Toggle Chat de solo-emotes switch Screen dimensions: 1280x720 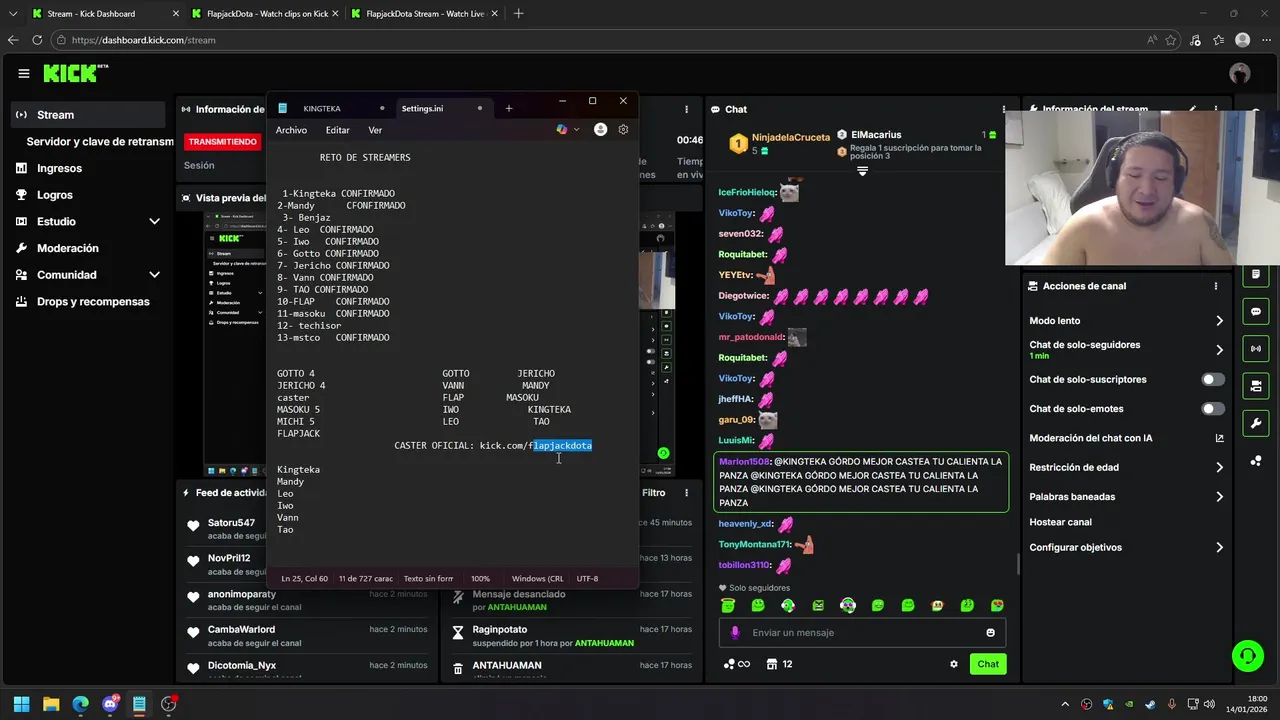click(x=1213, y=409)
